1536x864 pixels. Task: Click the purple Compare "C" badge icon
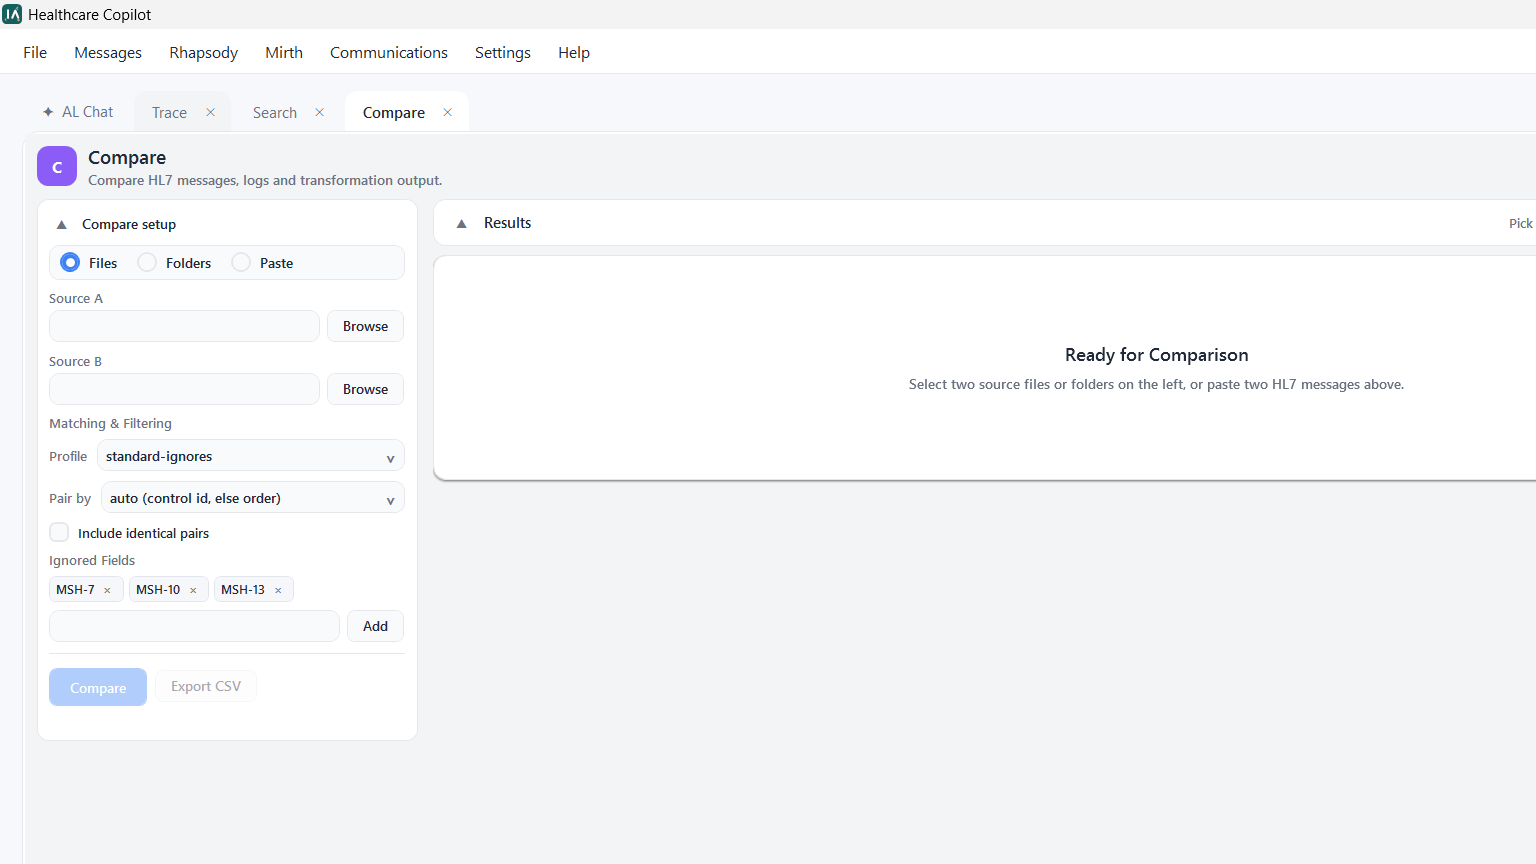coord(57,166)
